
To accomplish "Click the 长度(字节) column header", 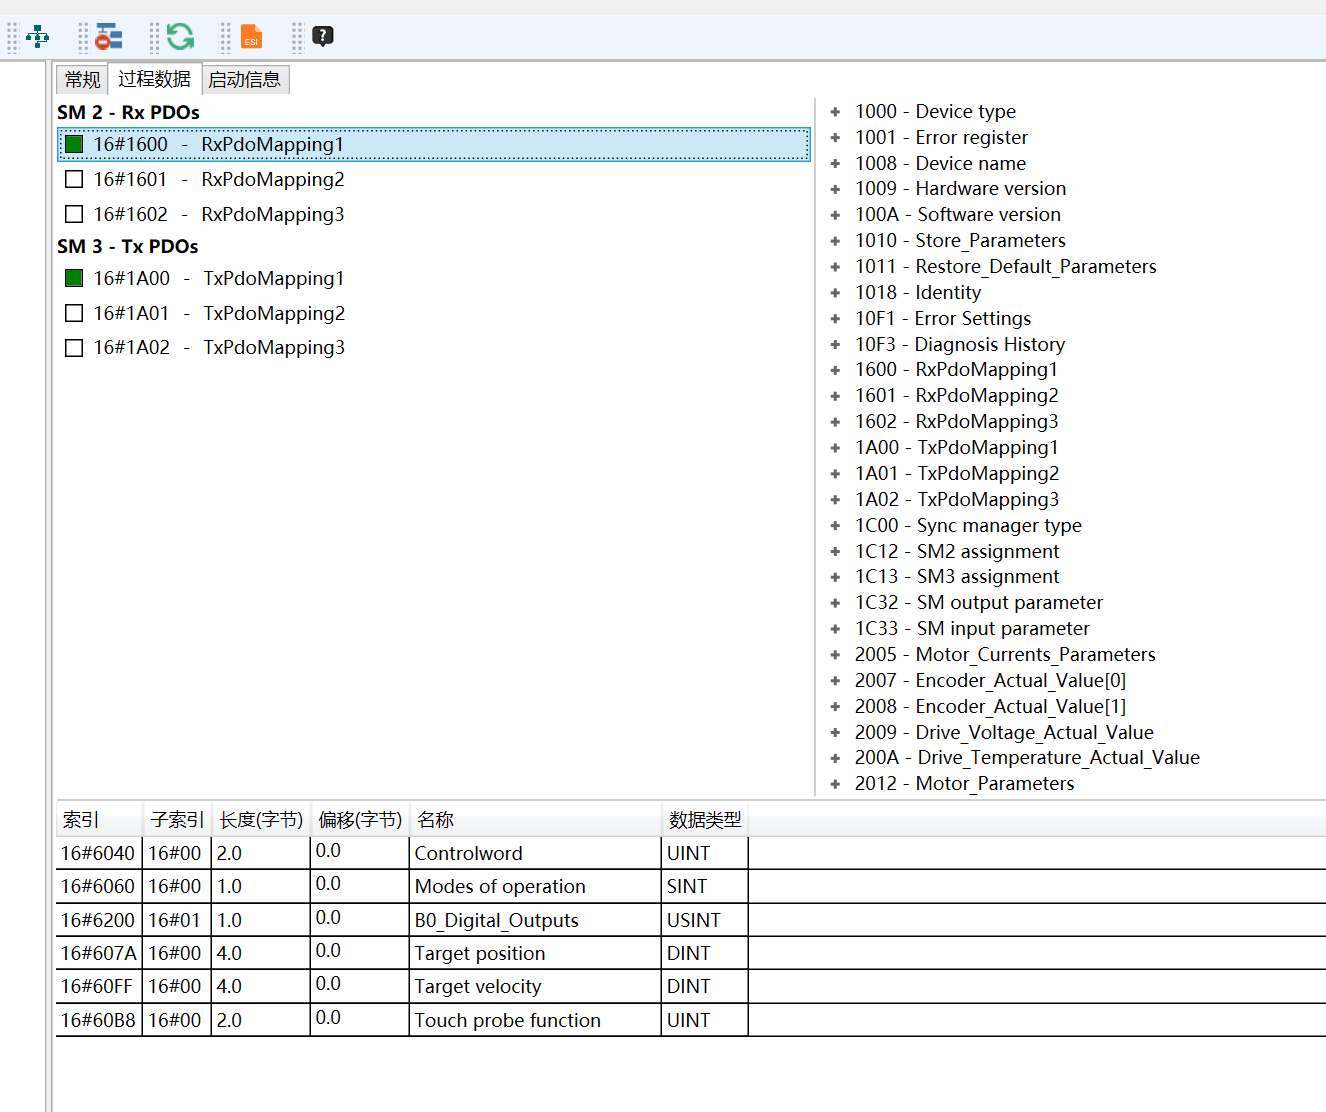I will 261,820.
